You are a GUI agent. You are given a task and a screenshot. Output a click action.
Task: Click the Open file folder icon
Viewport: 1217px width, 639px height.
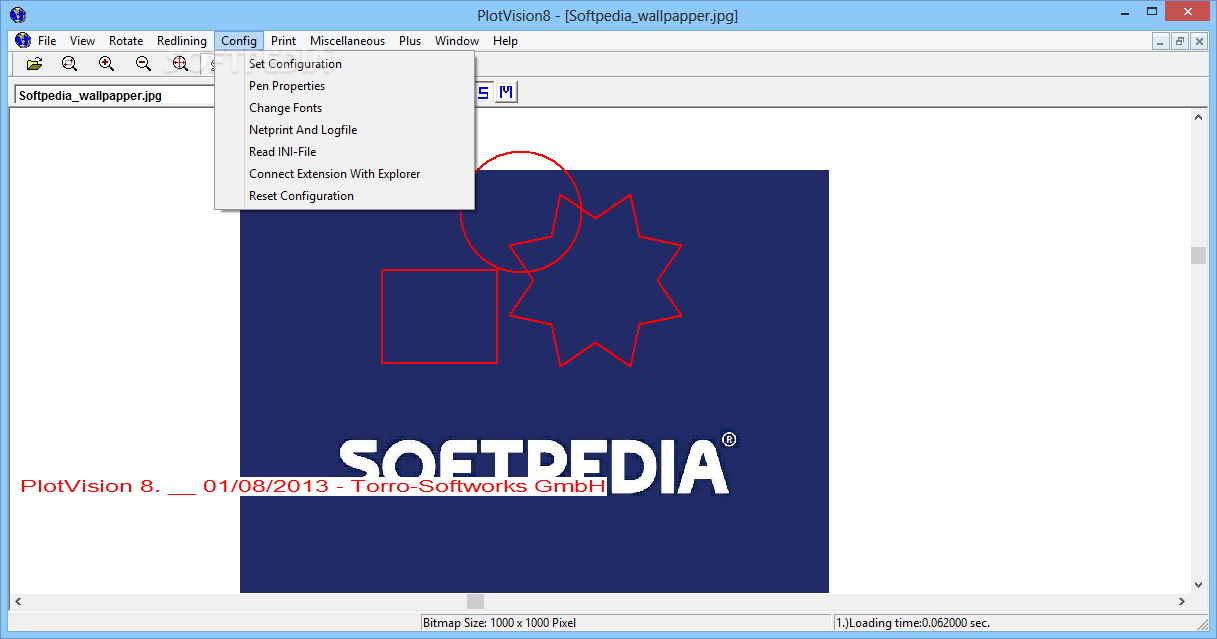point(35,64)
